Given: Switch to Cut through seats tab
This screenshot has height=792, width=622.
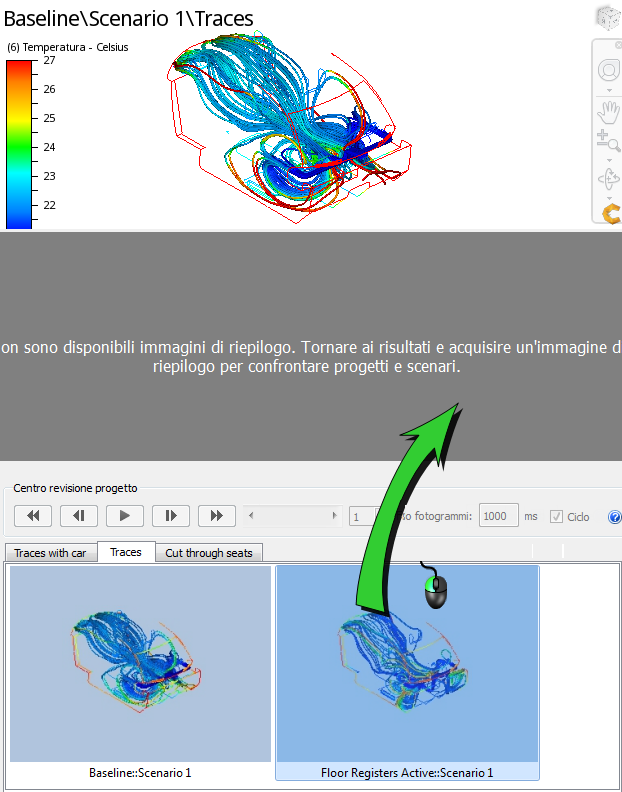Looking at the screenshot, I should tap(209, 553).
